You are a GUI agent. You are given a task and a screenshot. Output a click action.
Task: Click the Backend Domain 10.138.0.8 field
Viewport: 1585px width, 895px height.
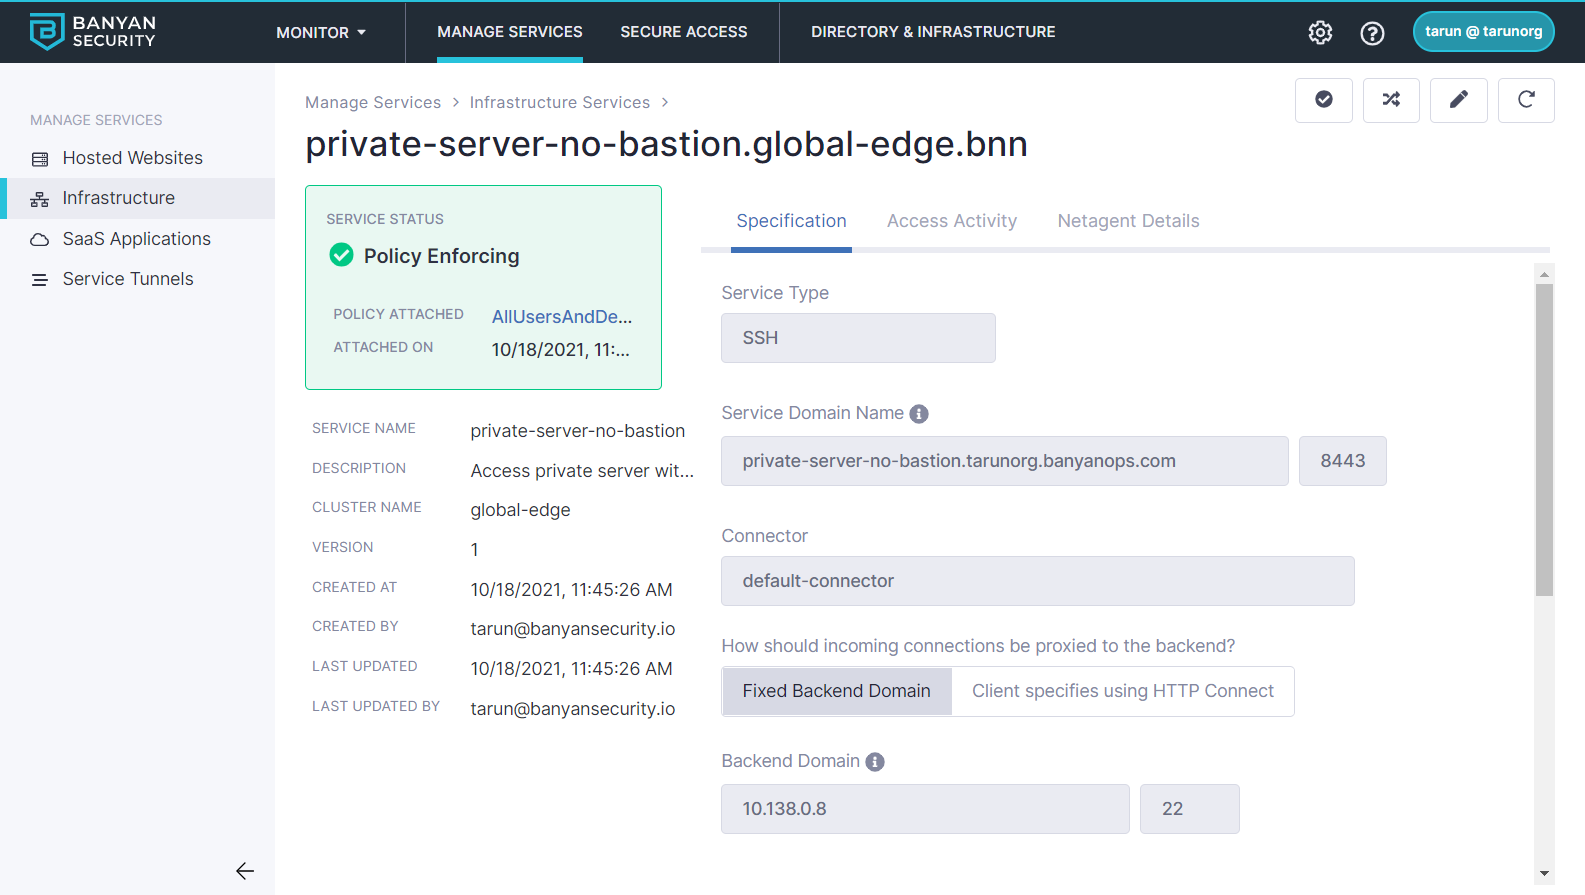924,809
